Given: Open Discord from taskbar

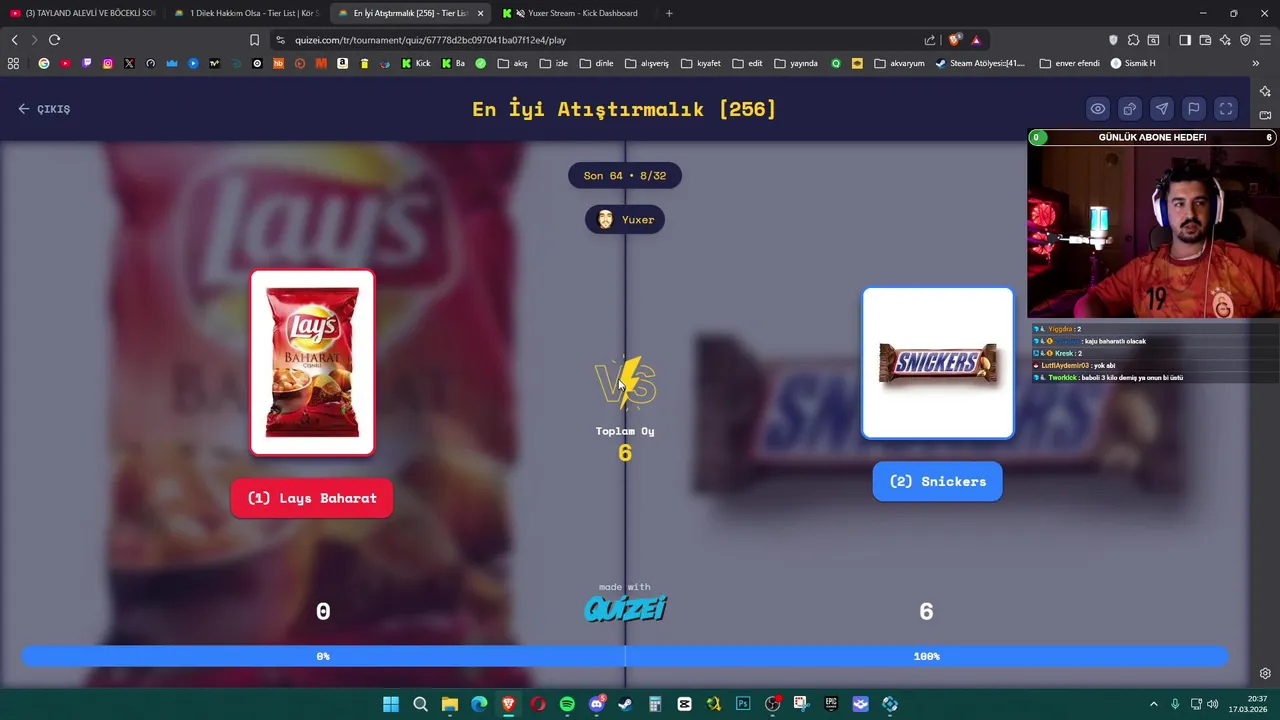Looking at the screenshot, I should 597,704.
